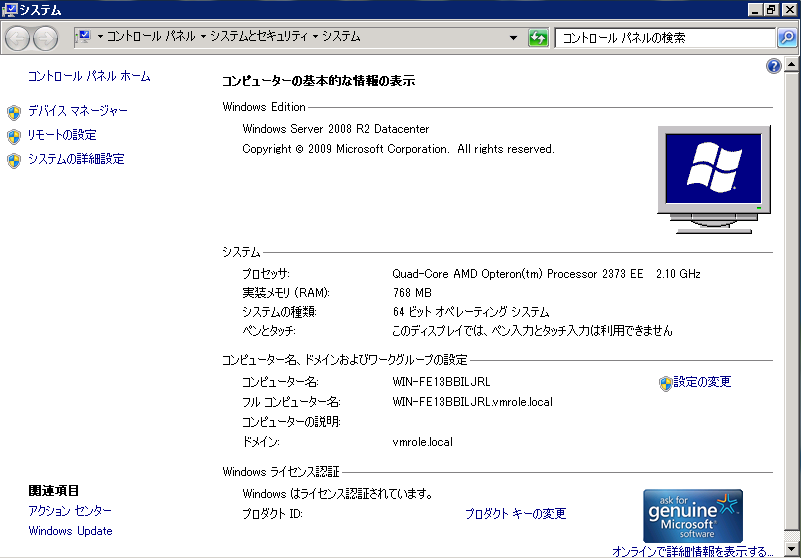The height and width of the screenshot is (558, 801).
Task: Select システム in the address breadcrumb
Action: [x=341, y=37]
